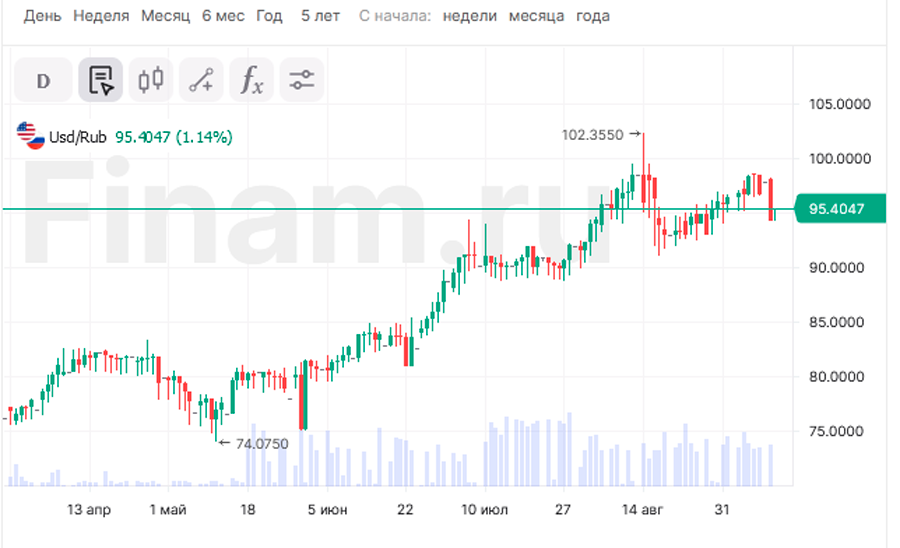
Task: Switch the range to Неделя
Action: tap(101, 16)
